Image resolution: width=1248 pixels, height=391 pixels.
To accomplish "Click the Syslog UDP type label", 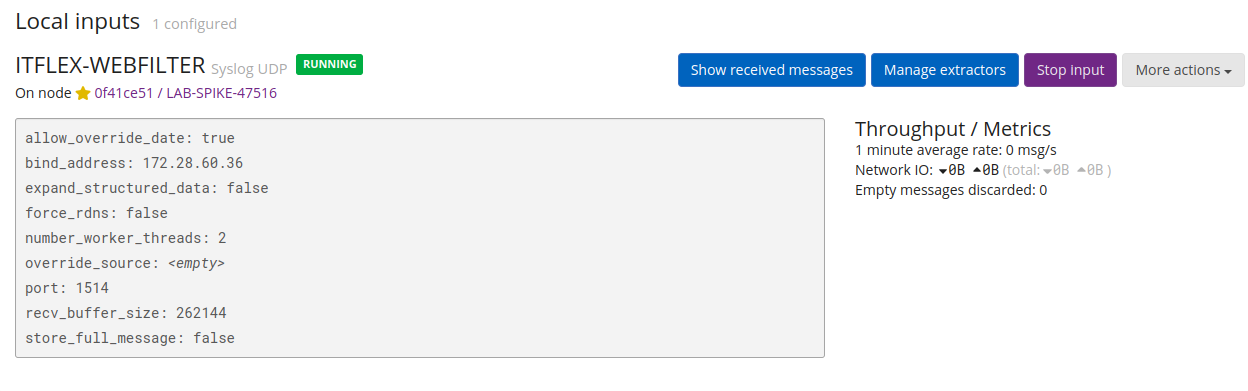I will (x=249, y=68).
